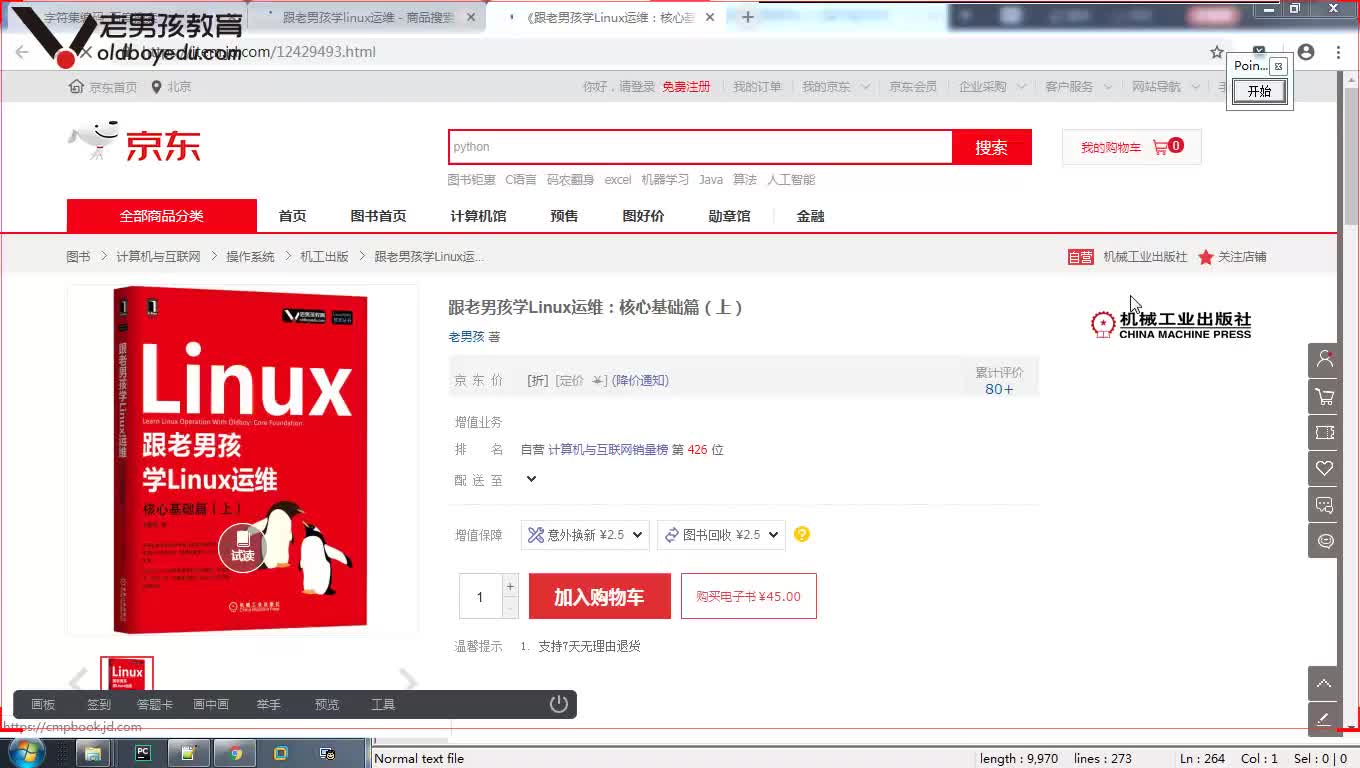This screenshot has height=768, width=1360.
Task: Open a new browser tab
Action: [x=747, y=17]
